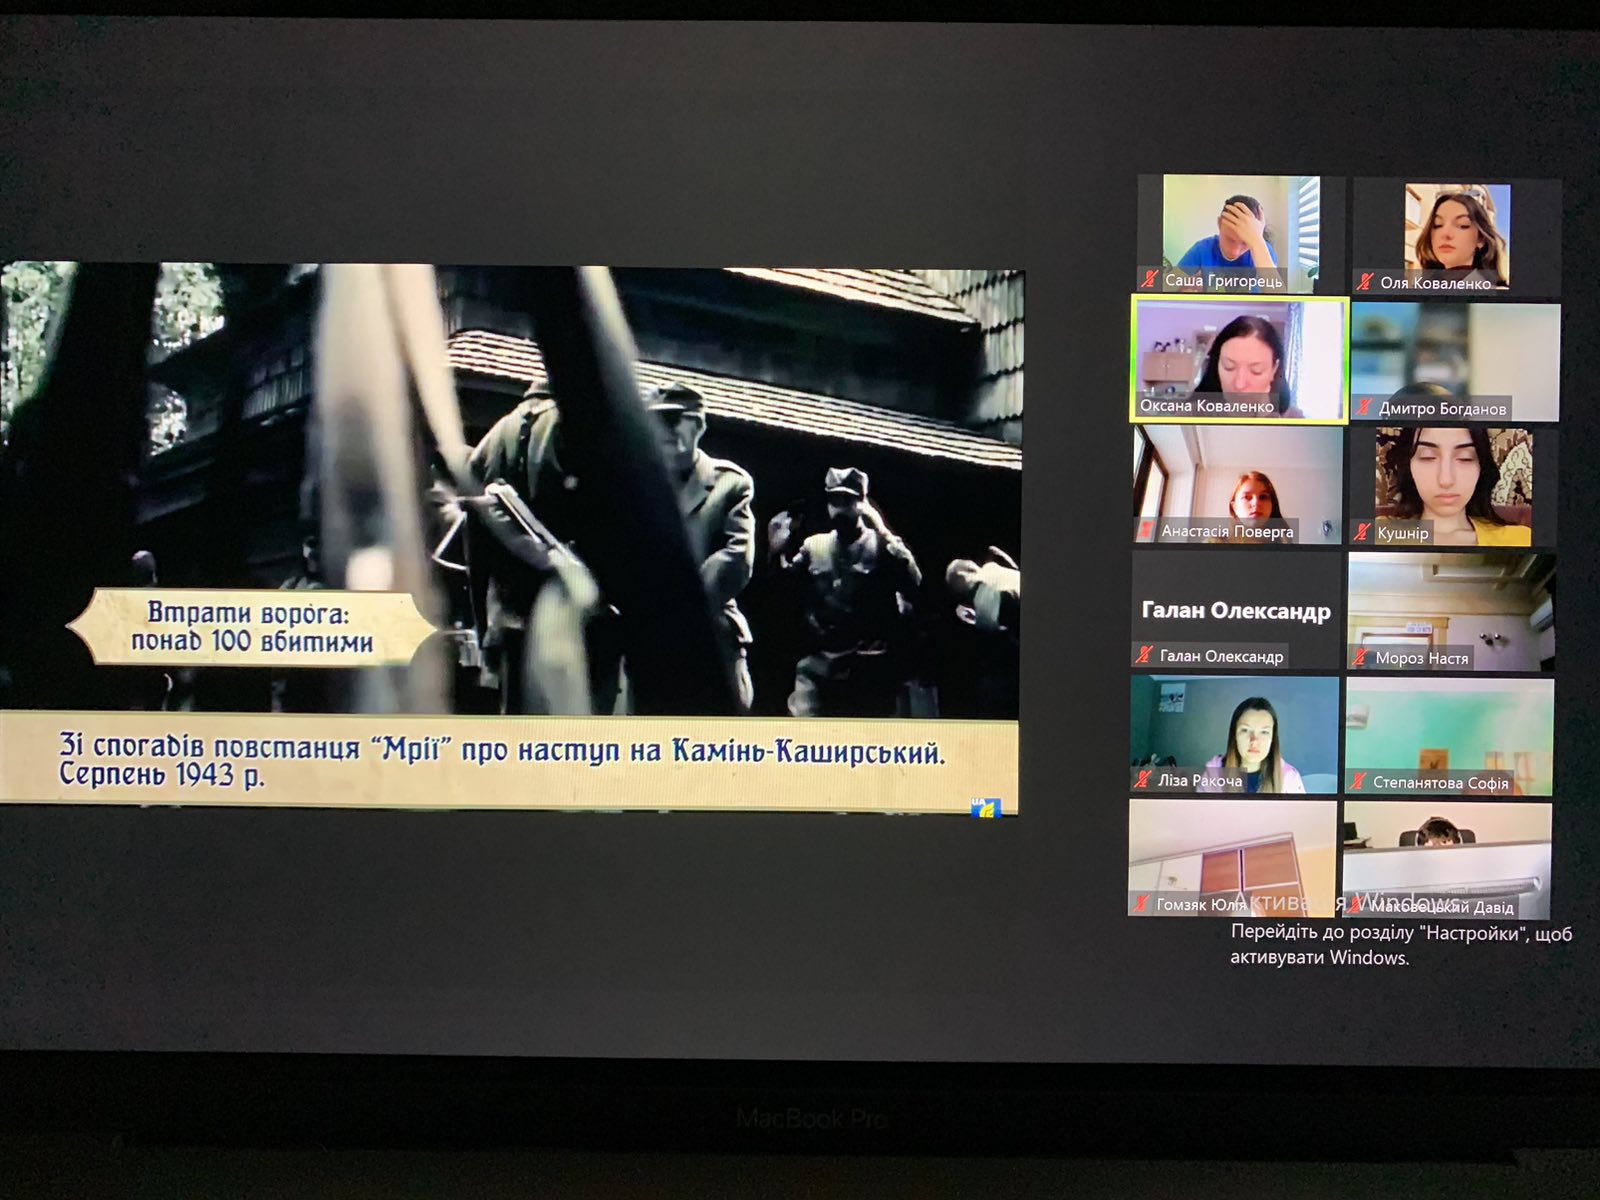
Task: Select Гомзяк Юля video tile
Action: [1232, 858]
